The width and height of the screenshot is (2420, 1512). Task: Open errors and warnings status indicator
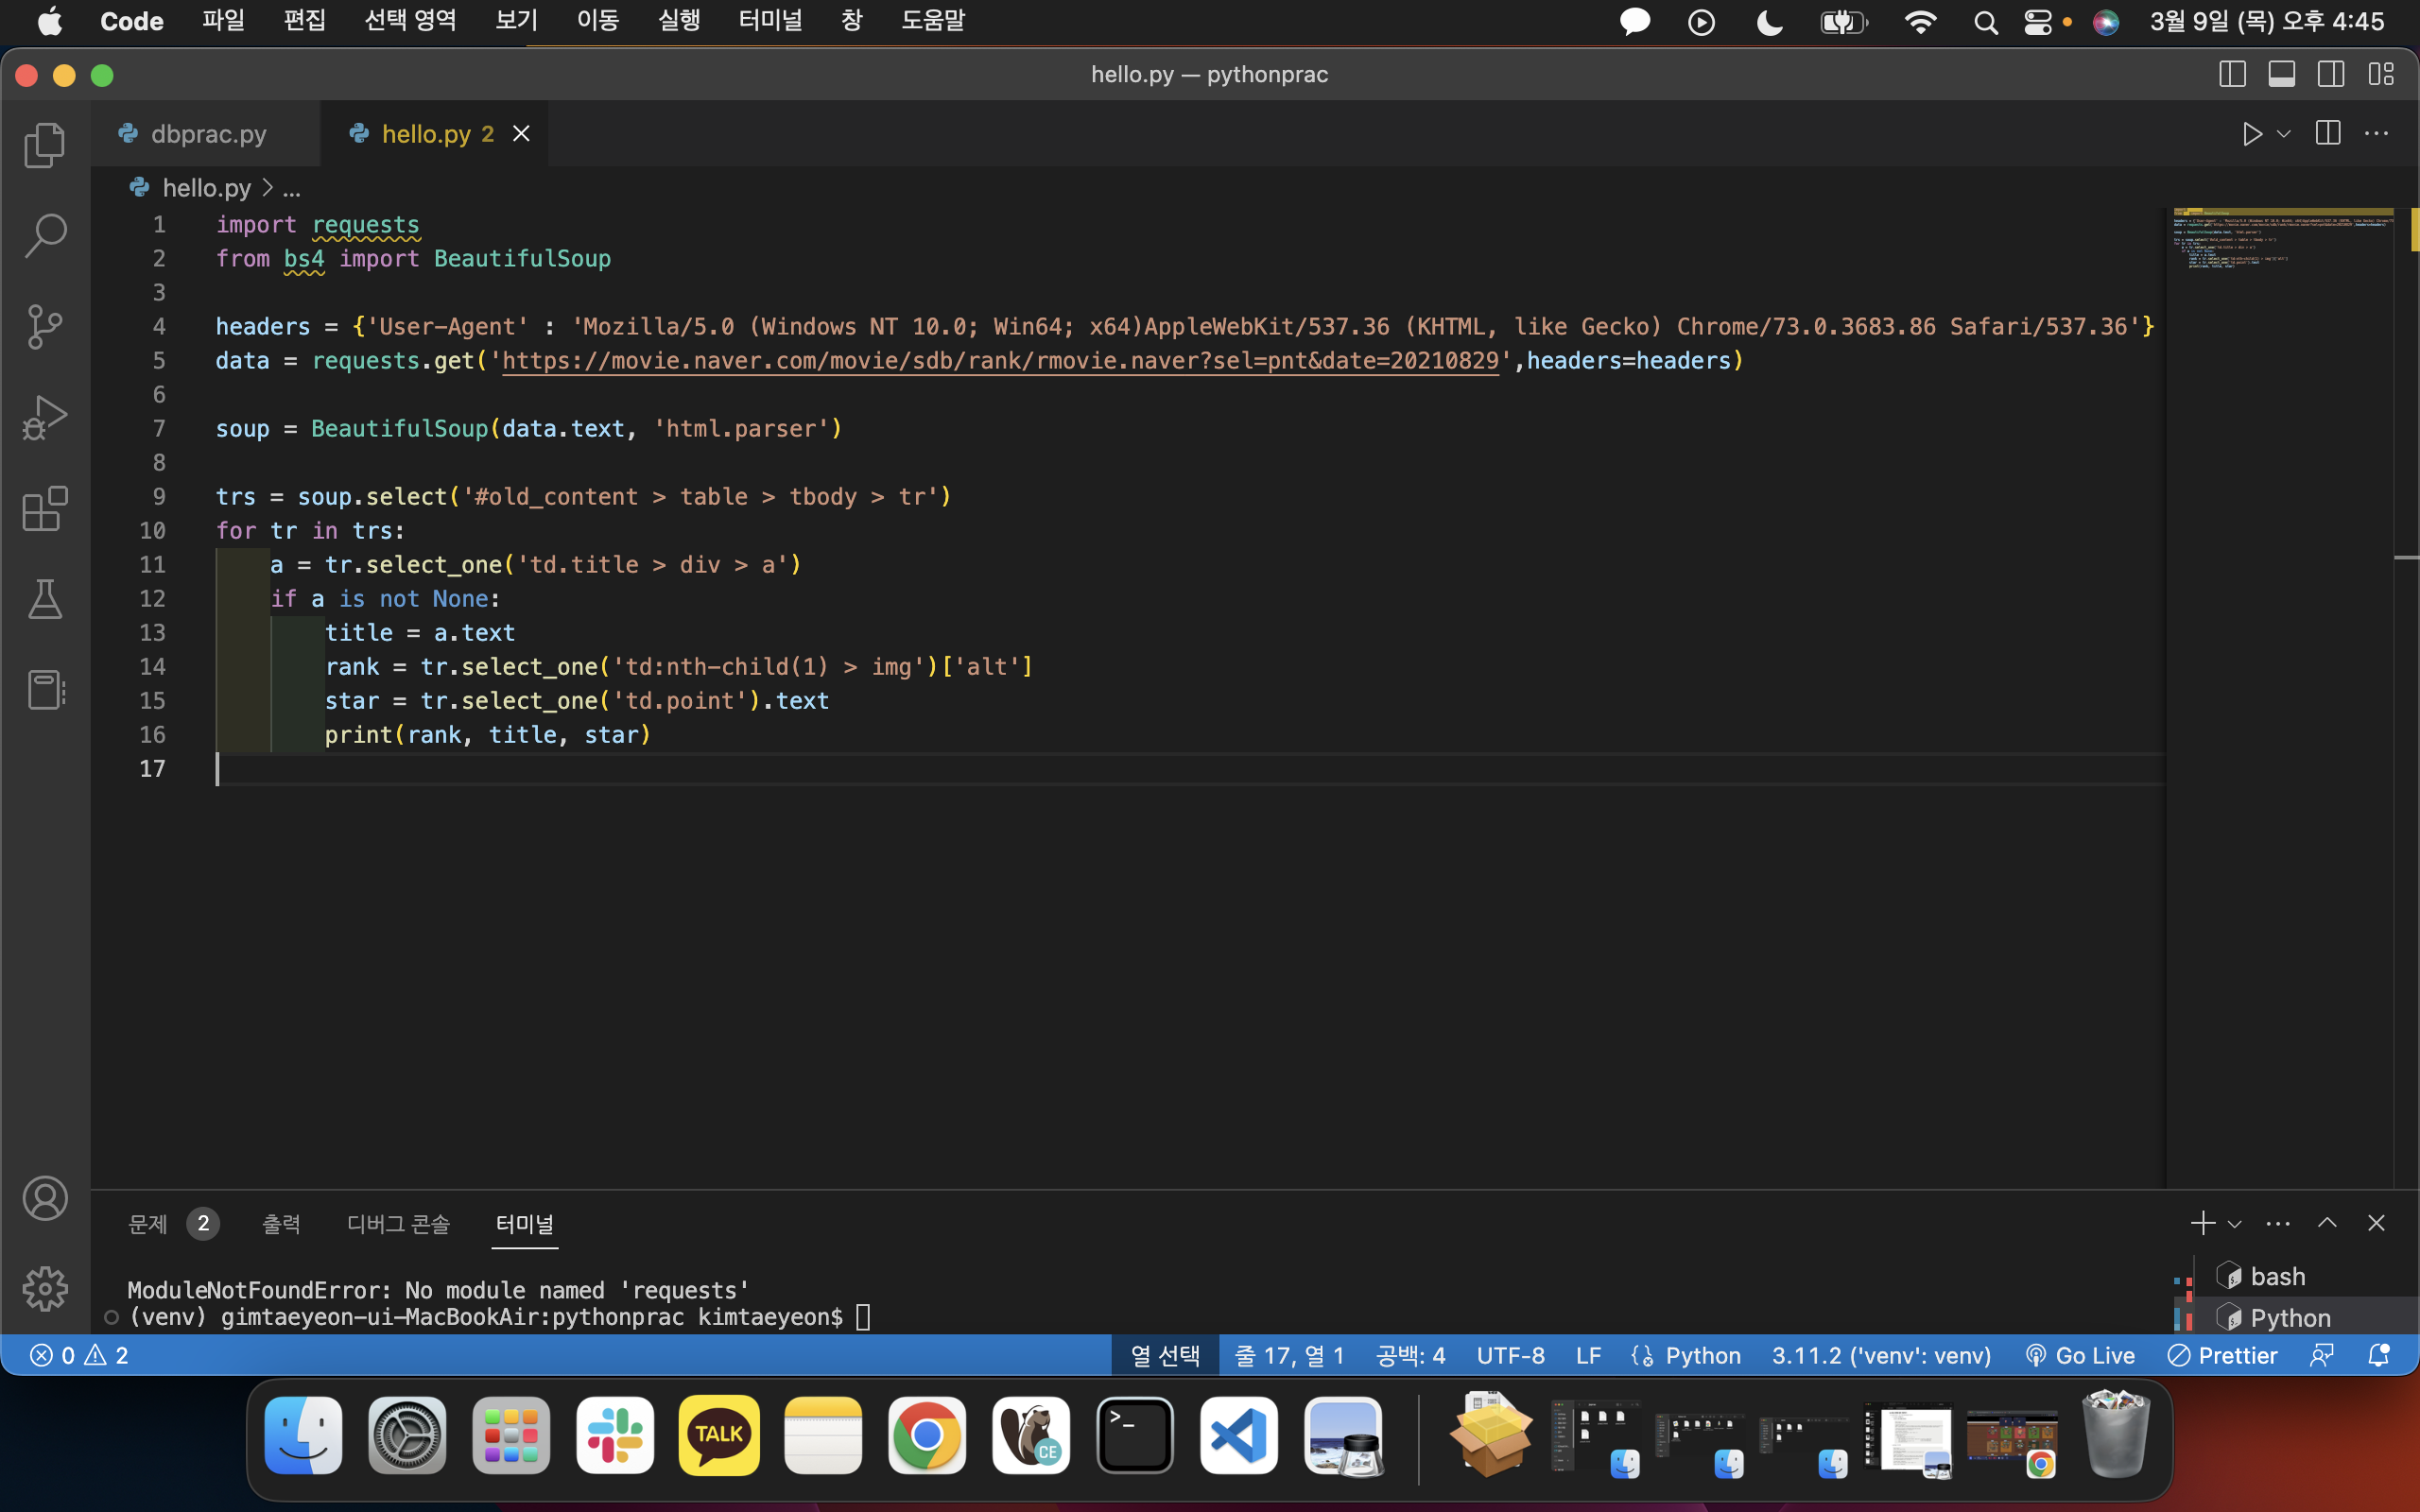(79, 1355)
